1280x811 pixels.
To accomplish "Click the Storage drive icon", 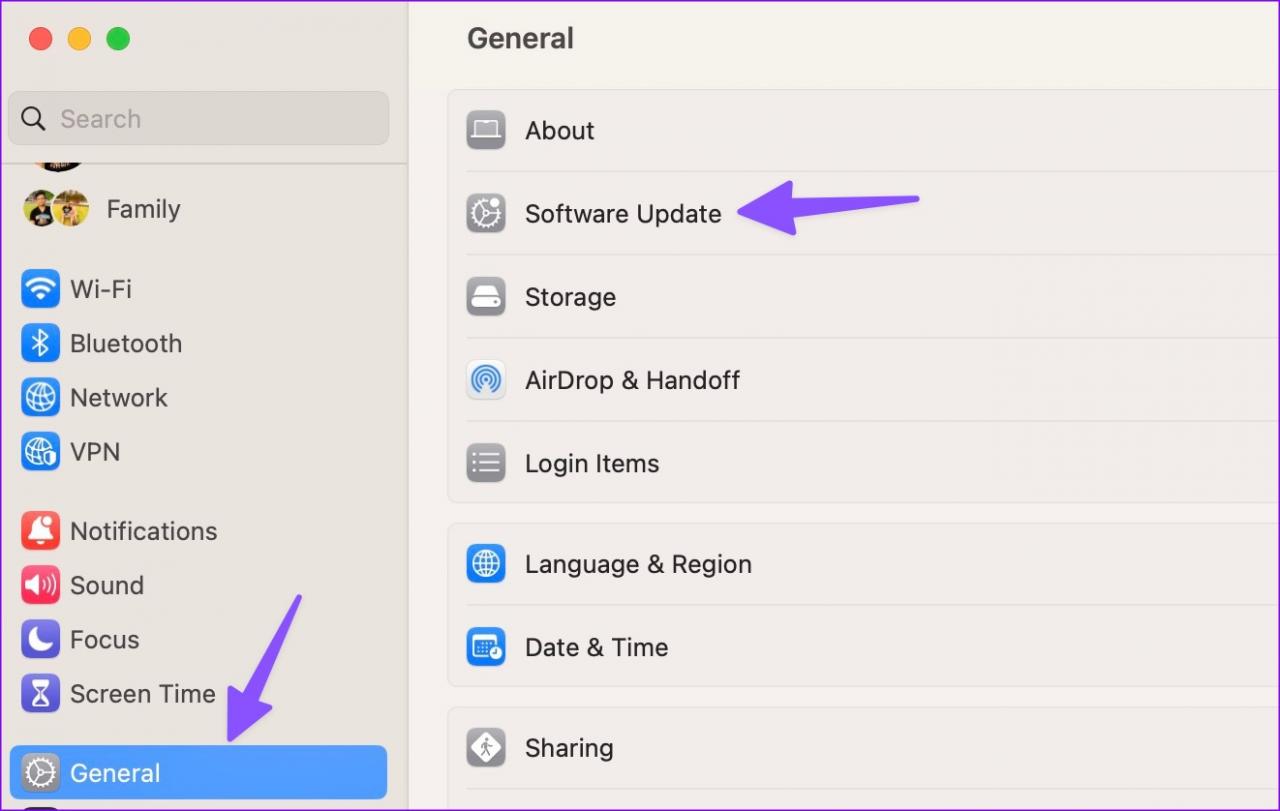I will (x=486, y=297).
